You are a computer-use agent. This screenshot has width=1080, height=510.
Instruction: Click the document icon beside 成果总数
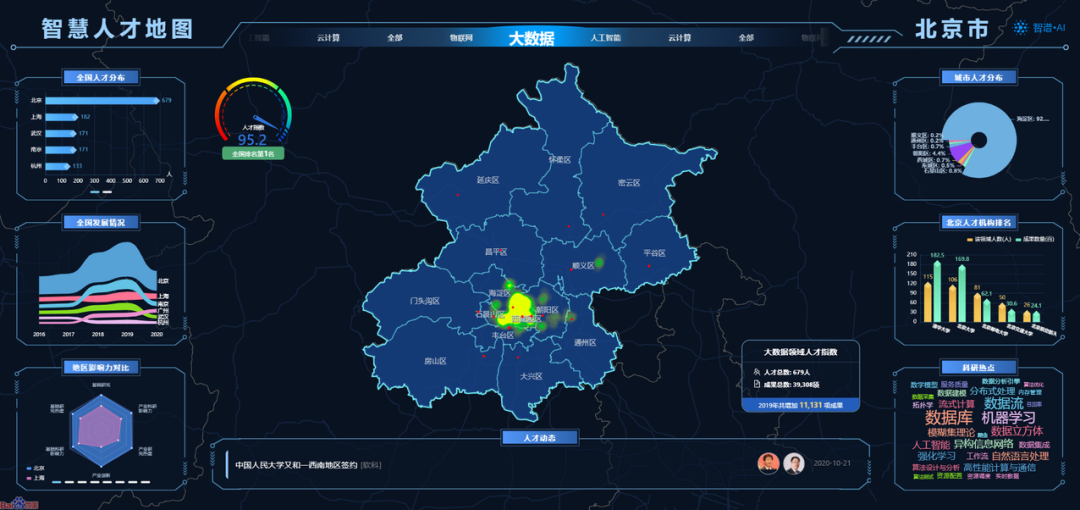click(x=757, y=384)
